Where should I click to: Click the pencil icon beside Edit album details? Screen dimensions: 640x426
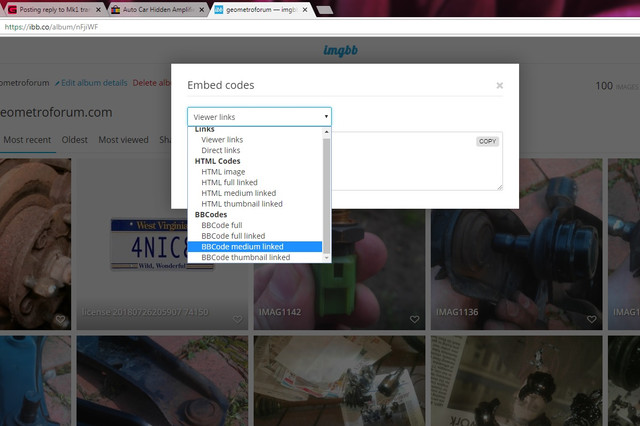point(58,84)
